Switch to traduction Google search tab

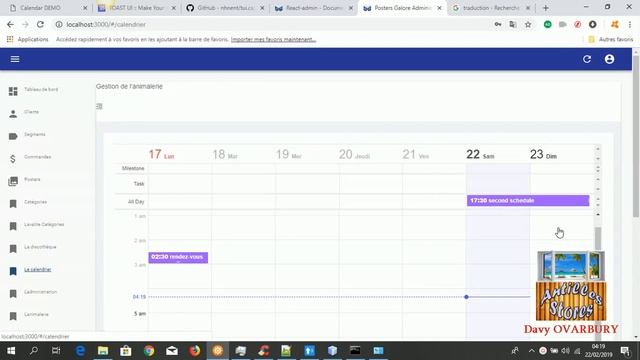click(491, 8)
